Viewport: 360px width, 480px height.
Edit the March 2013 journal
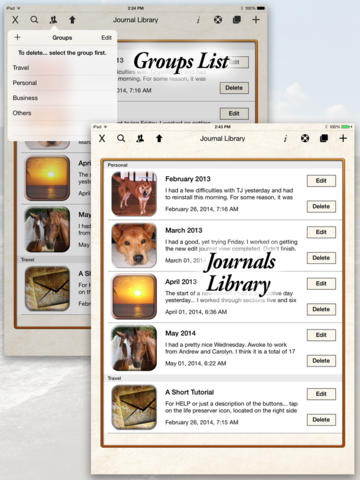[321, 232]
